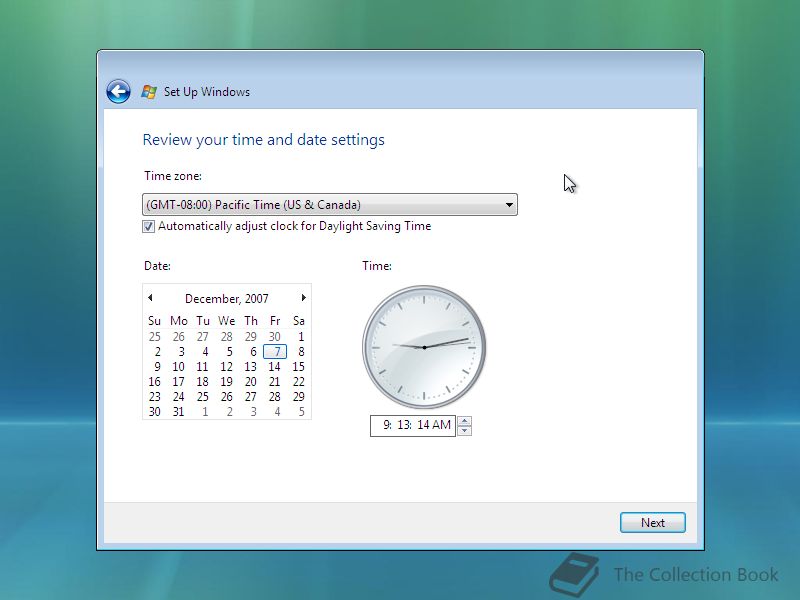Choose December 8 in the calendar
Image resolution: width=800 pixels, height=600 pixels.
click(301, 352)
